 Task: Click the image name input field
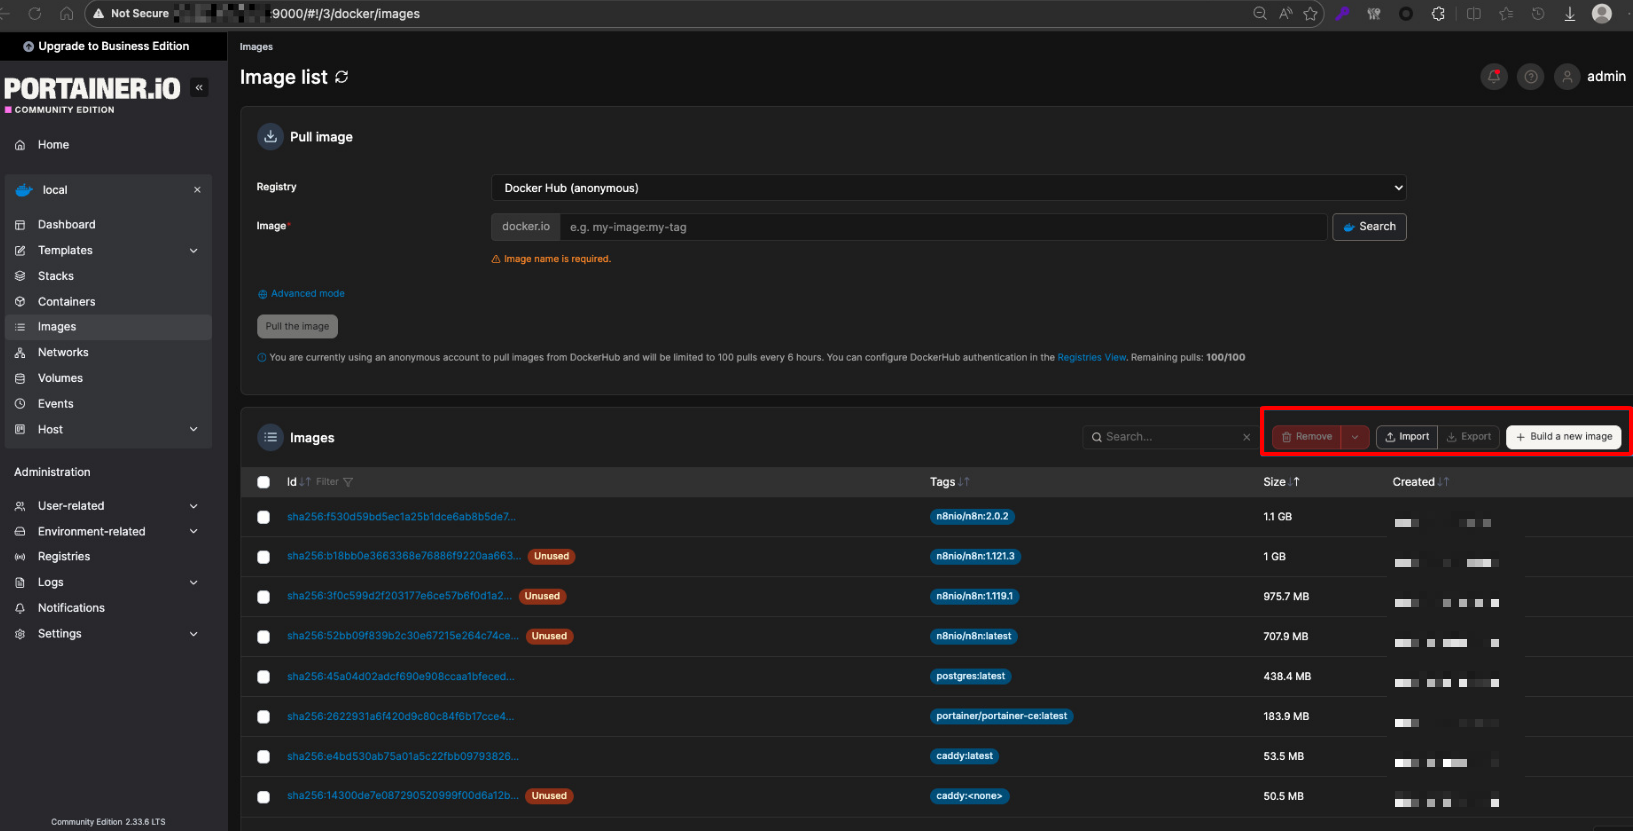(x=943, y=227)
